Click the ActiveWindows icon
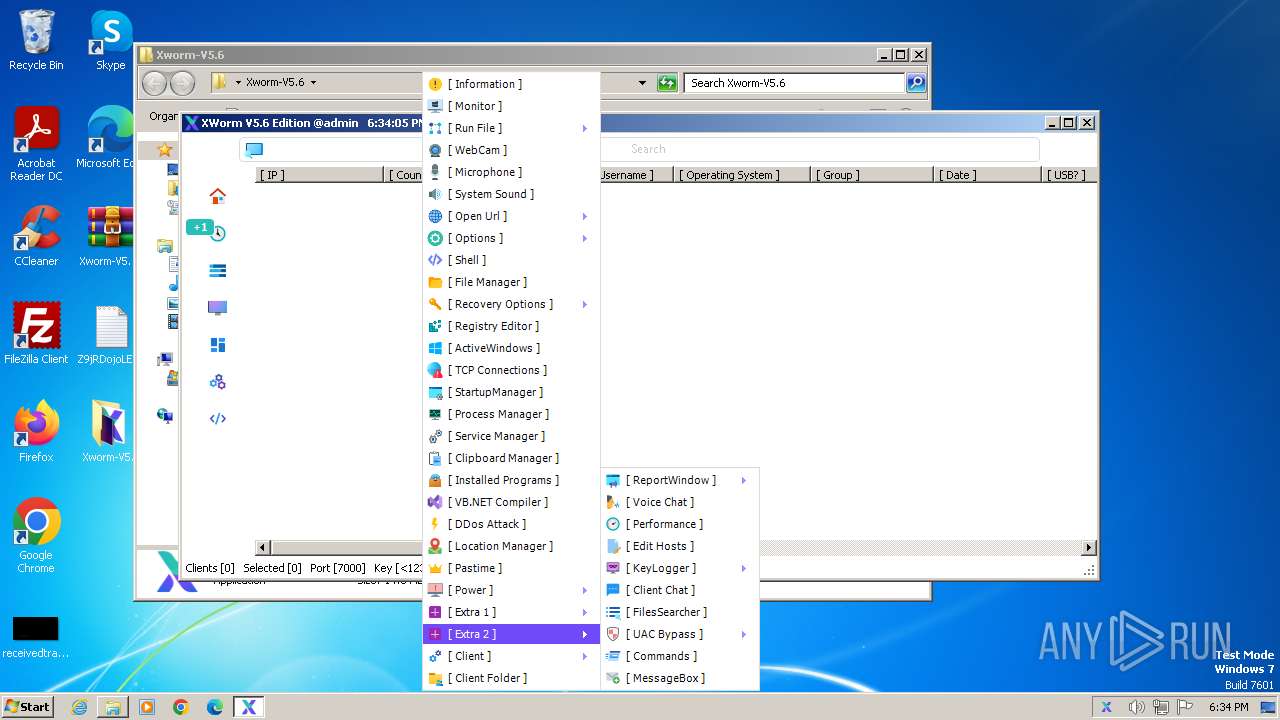Image resolution: width=1280 pixels, height=720 pixels. 435,348
